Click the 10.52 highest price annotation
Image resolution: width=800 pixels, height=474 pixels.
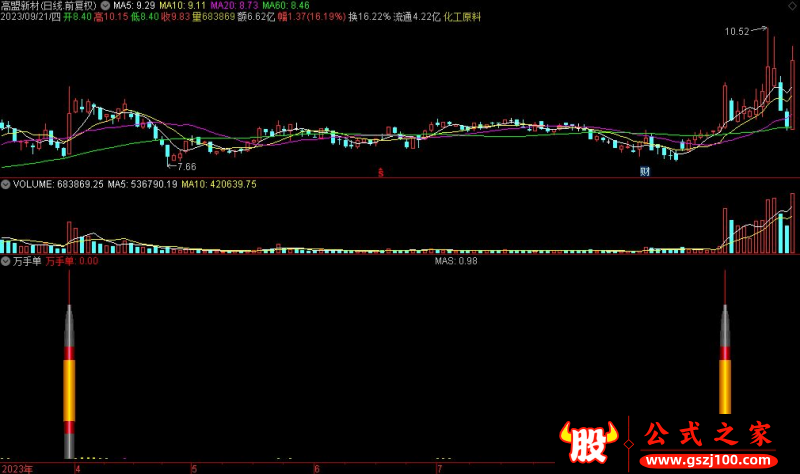pos(737,32)
